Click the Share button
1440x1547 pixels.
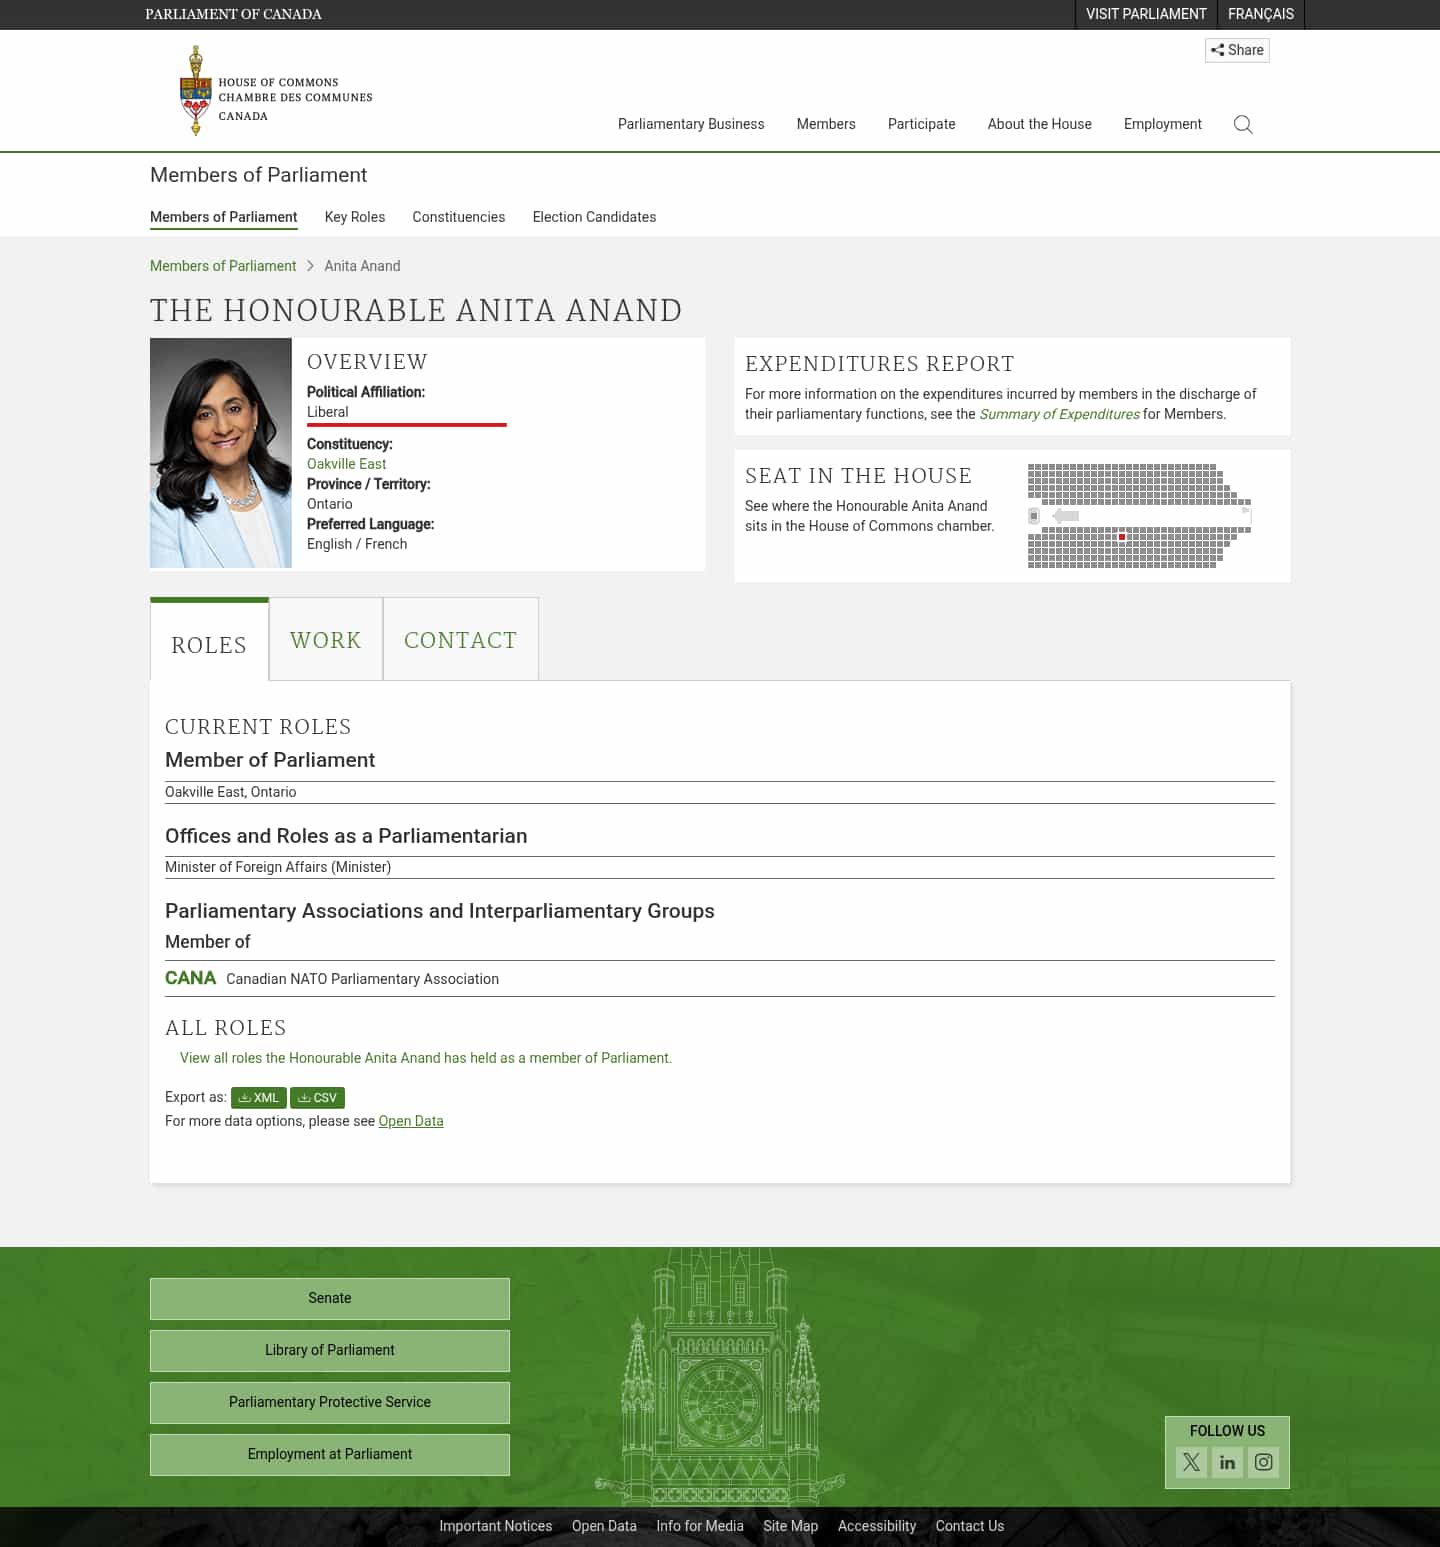(x=1237, y=50)
